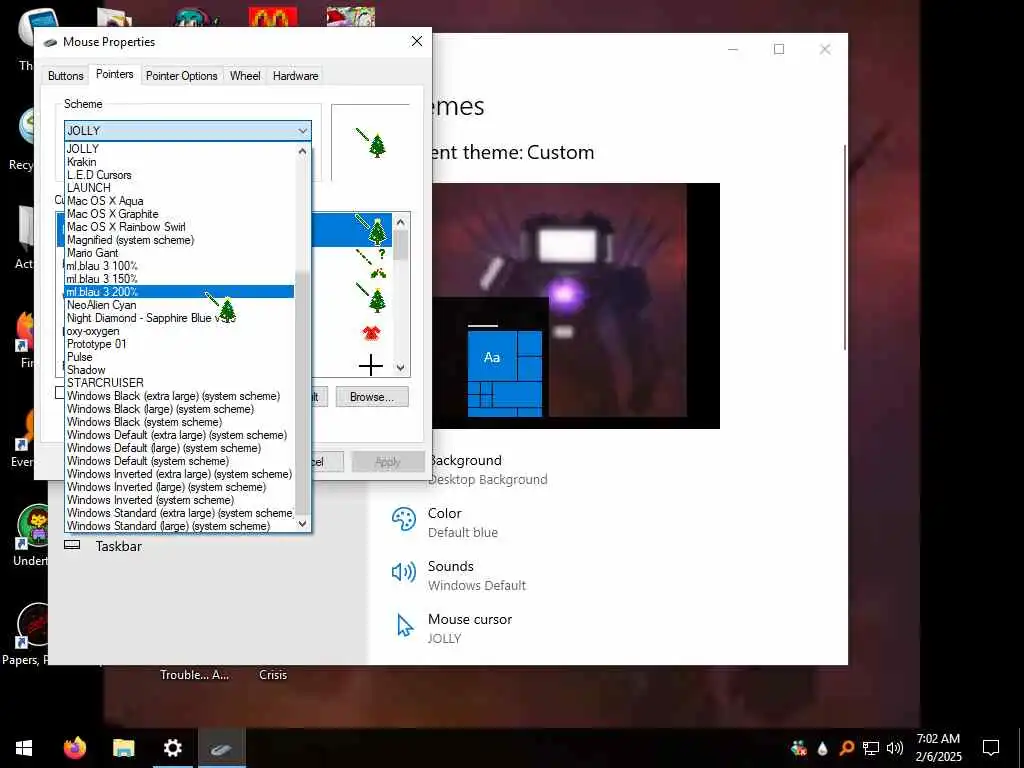
Task: Select Windows Black (large) scheme
Action: [180, 409]
